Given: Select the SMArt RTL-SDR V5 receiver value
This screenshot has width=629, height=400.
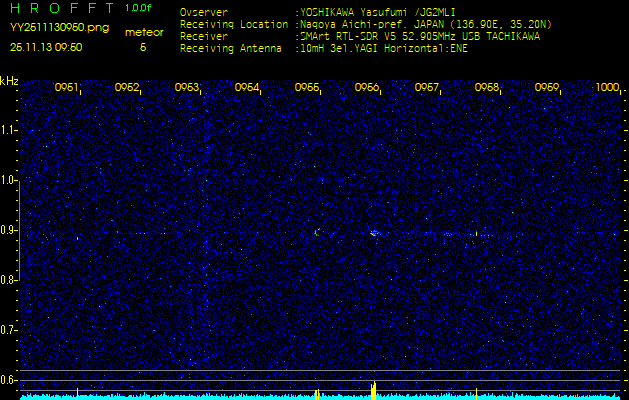Looking at the screenshot, I should pyautogui.click(x=420, y=37).
